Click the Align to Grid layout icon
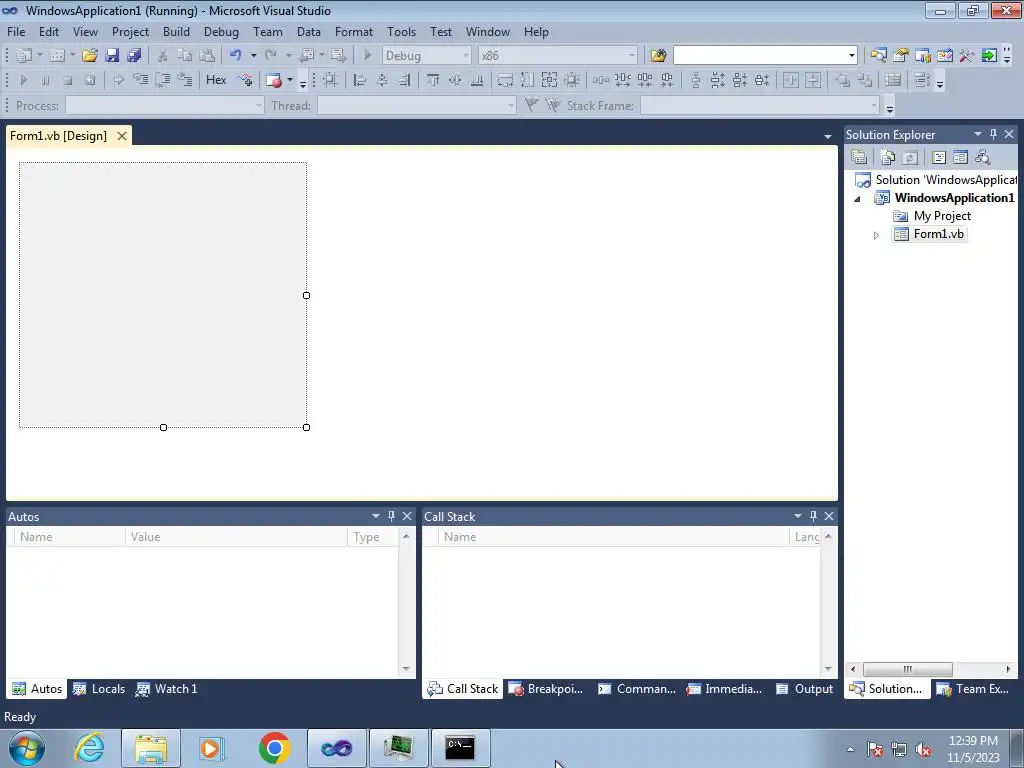Screen dimensions: 1024x768 point(330,80)
